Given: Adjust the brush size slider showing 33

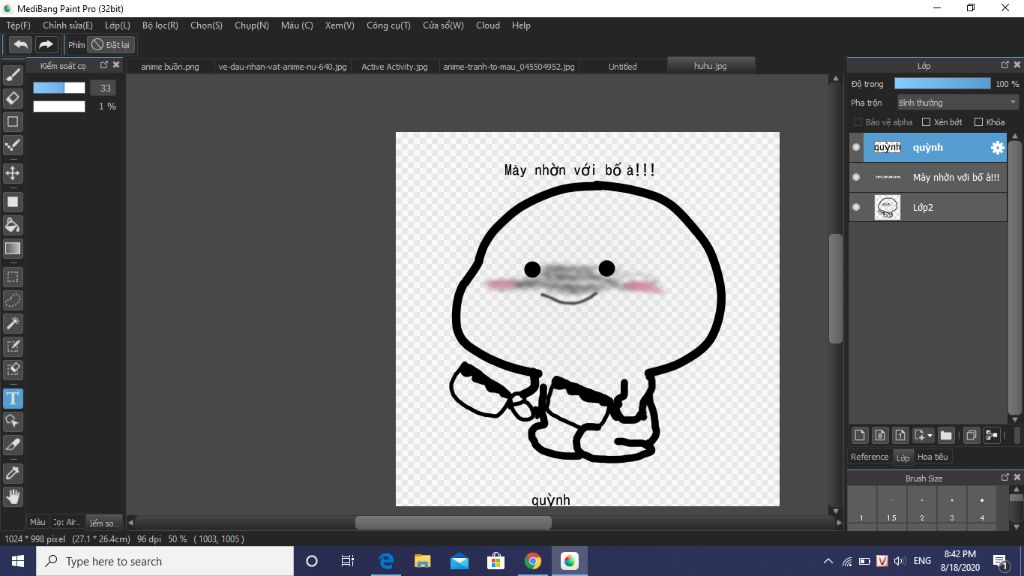Looking at the screenshot, I should point(59,88).
